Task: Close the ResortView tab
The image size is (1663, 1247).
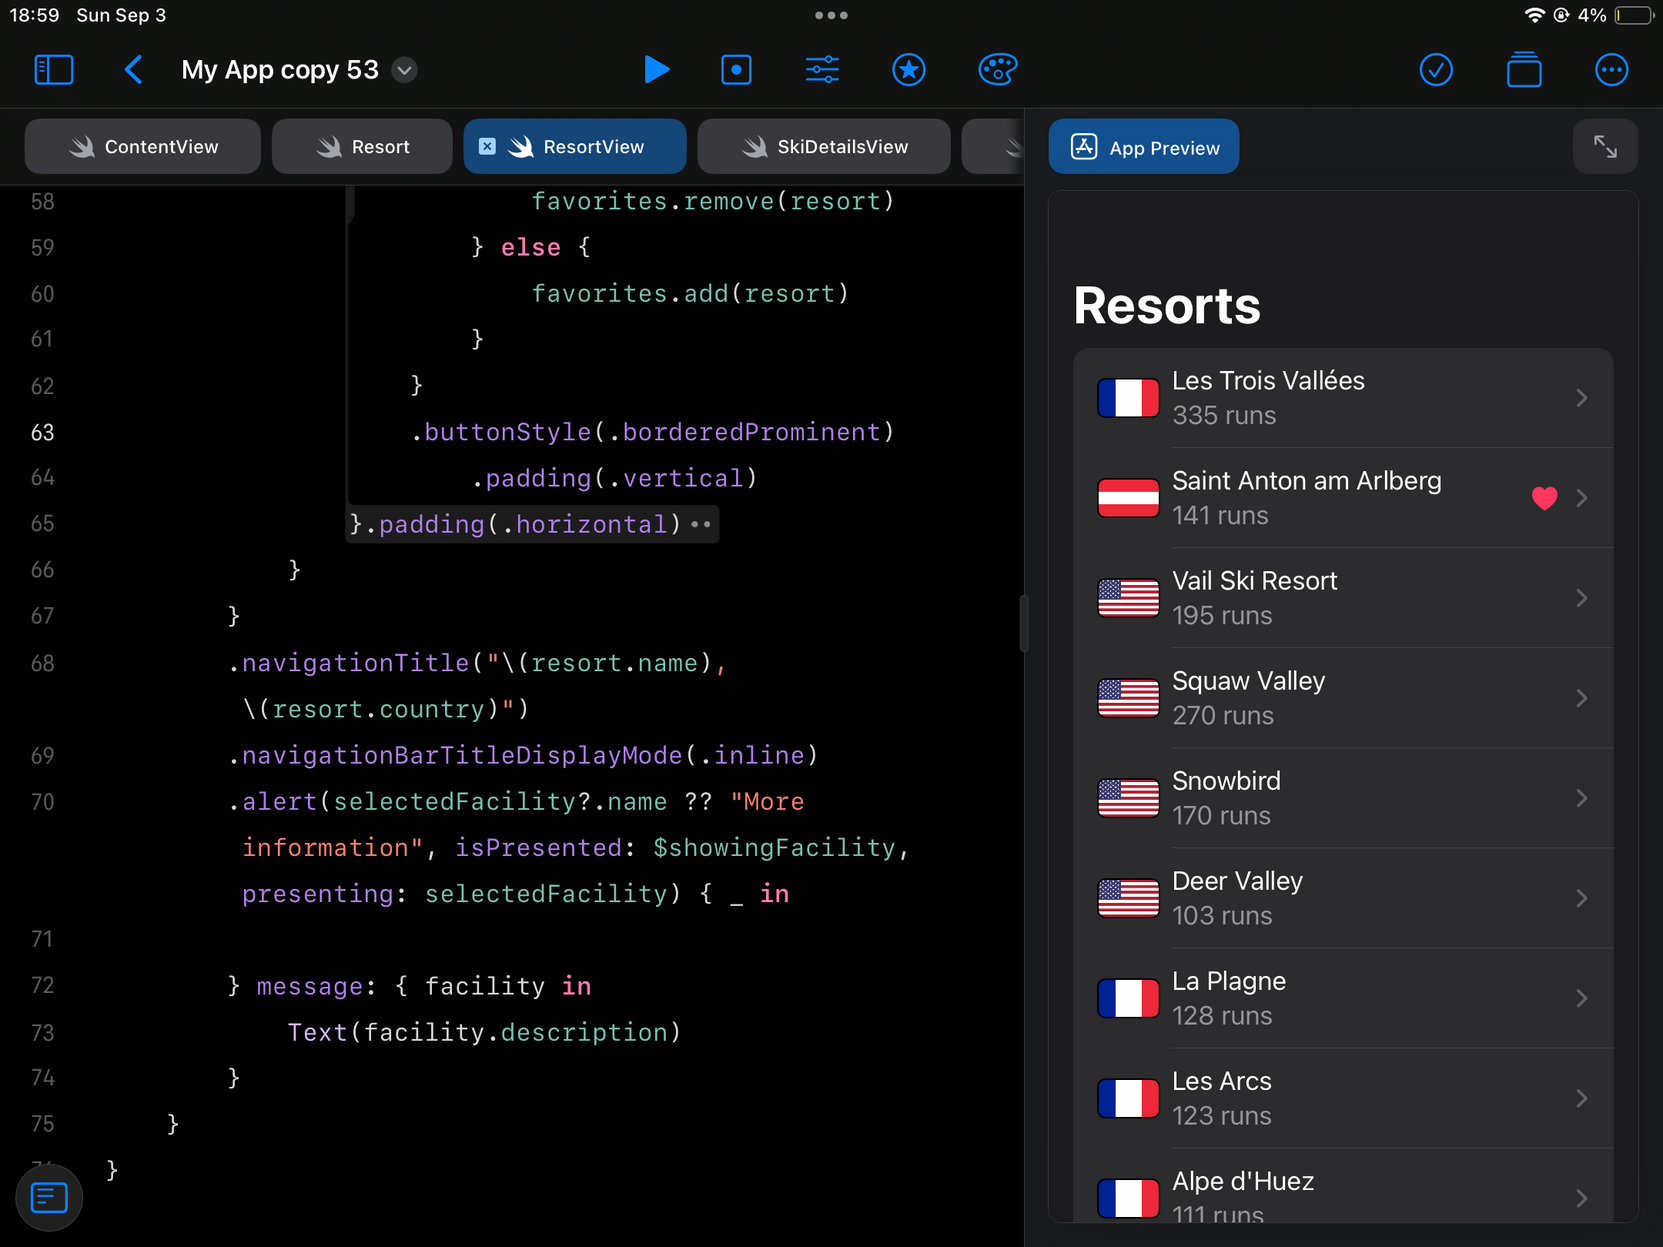Action: (487, 146)
